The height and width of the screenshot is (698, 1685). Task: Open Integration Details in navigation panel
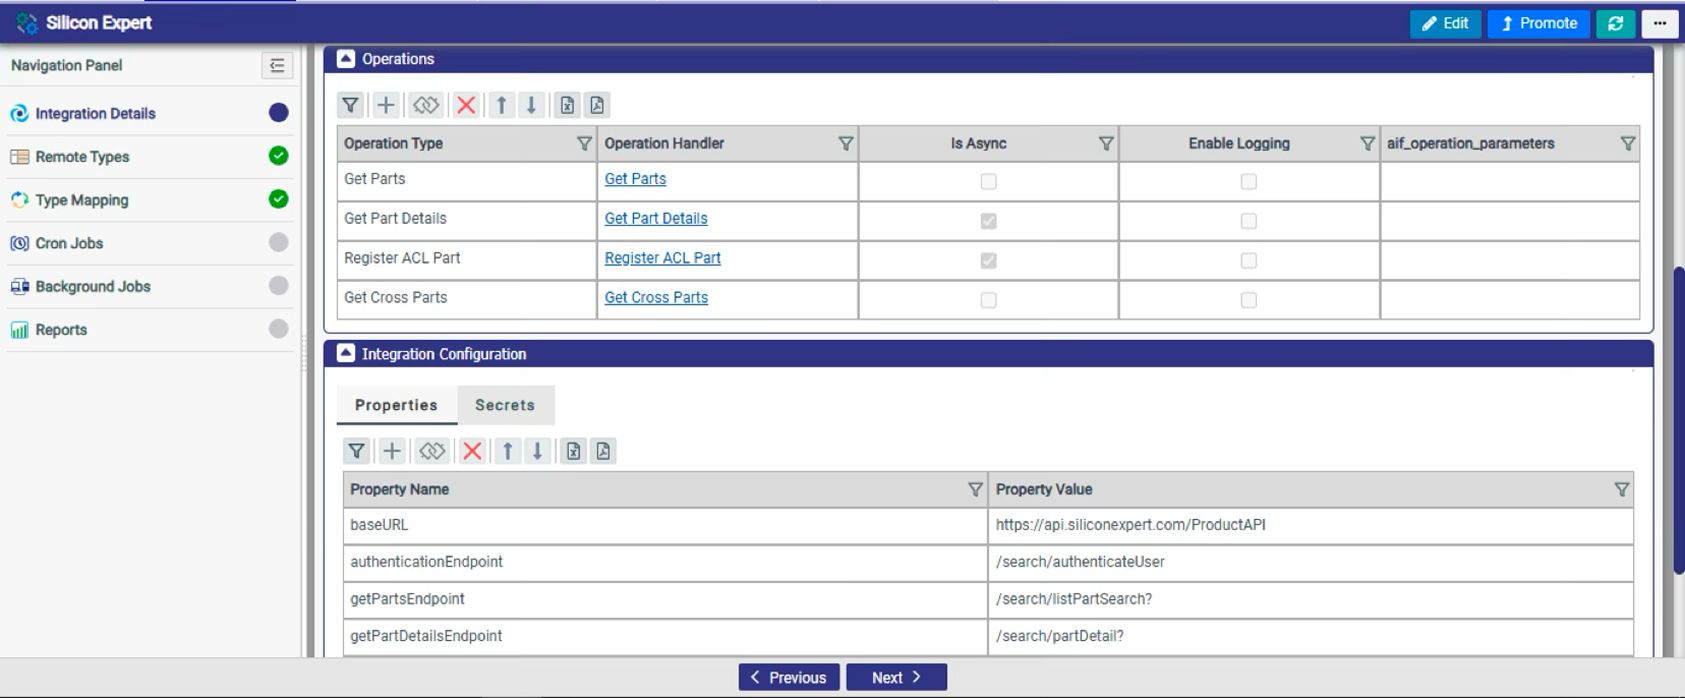[150, 113]
